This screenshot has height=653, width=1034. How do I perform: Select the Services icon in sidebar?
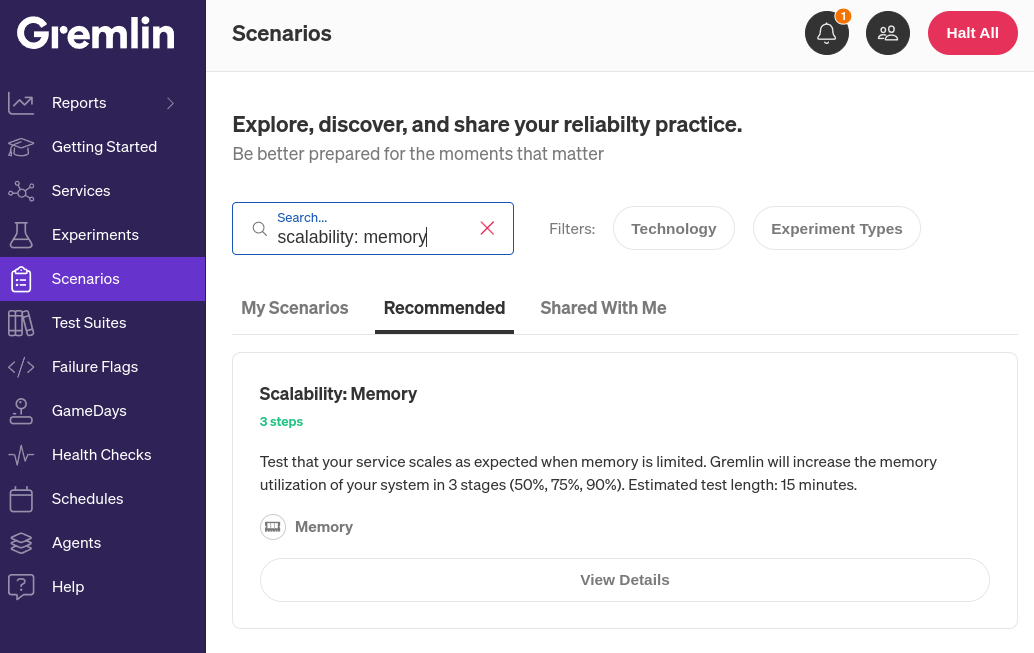[21, 190]
